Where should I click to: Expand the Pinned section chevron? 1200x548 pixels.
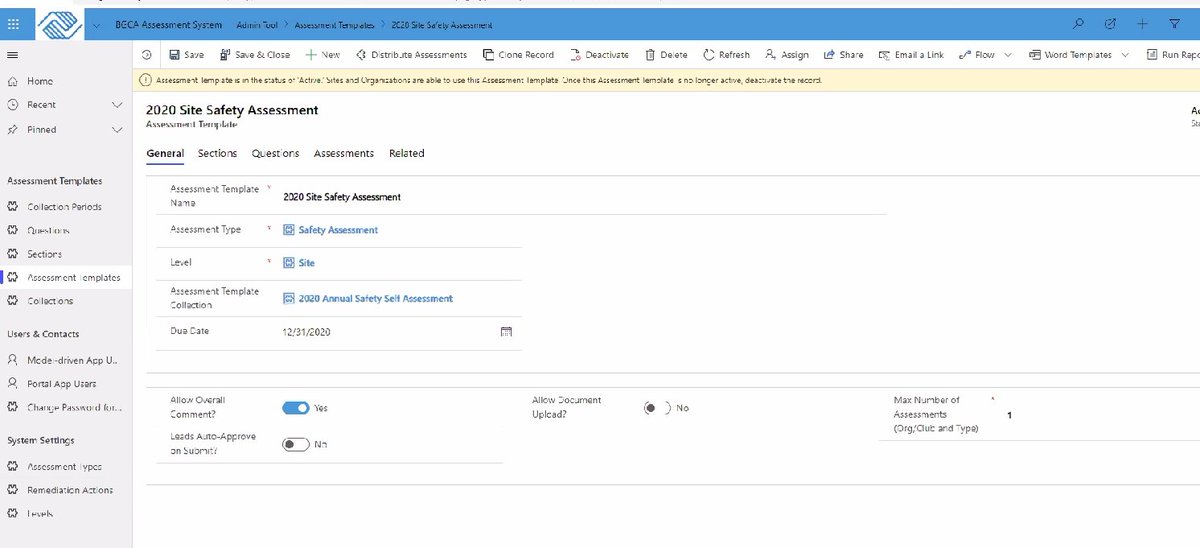117,129
